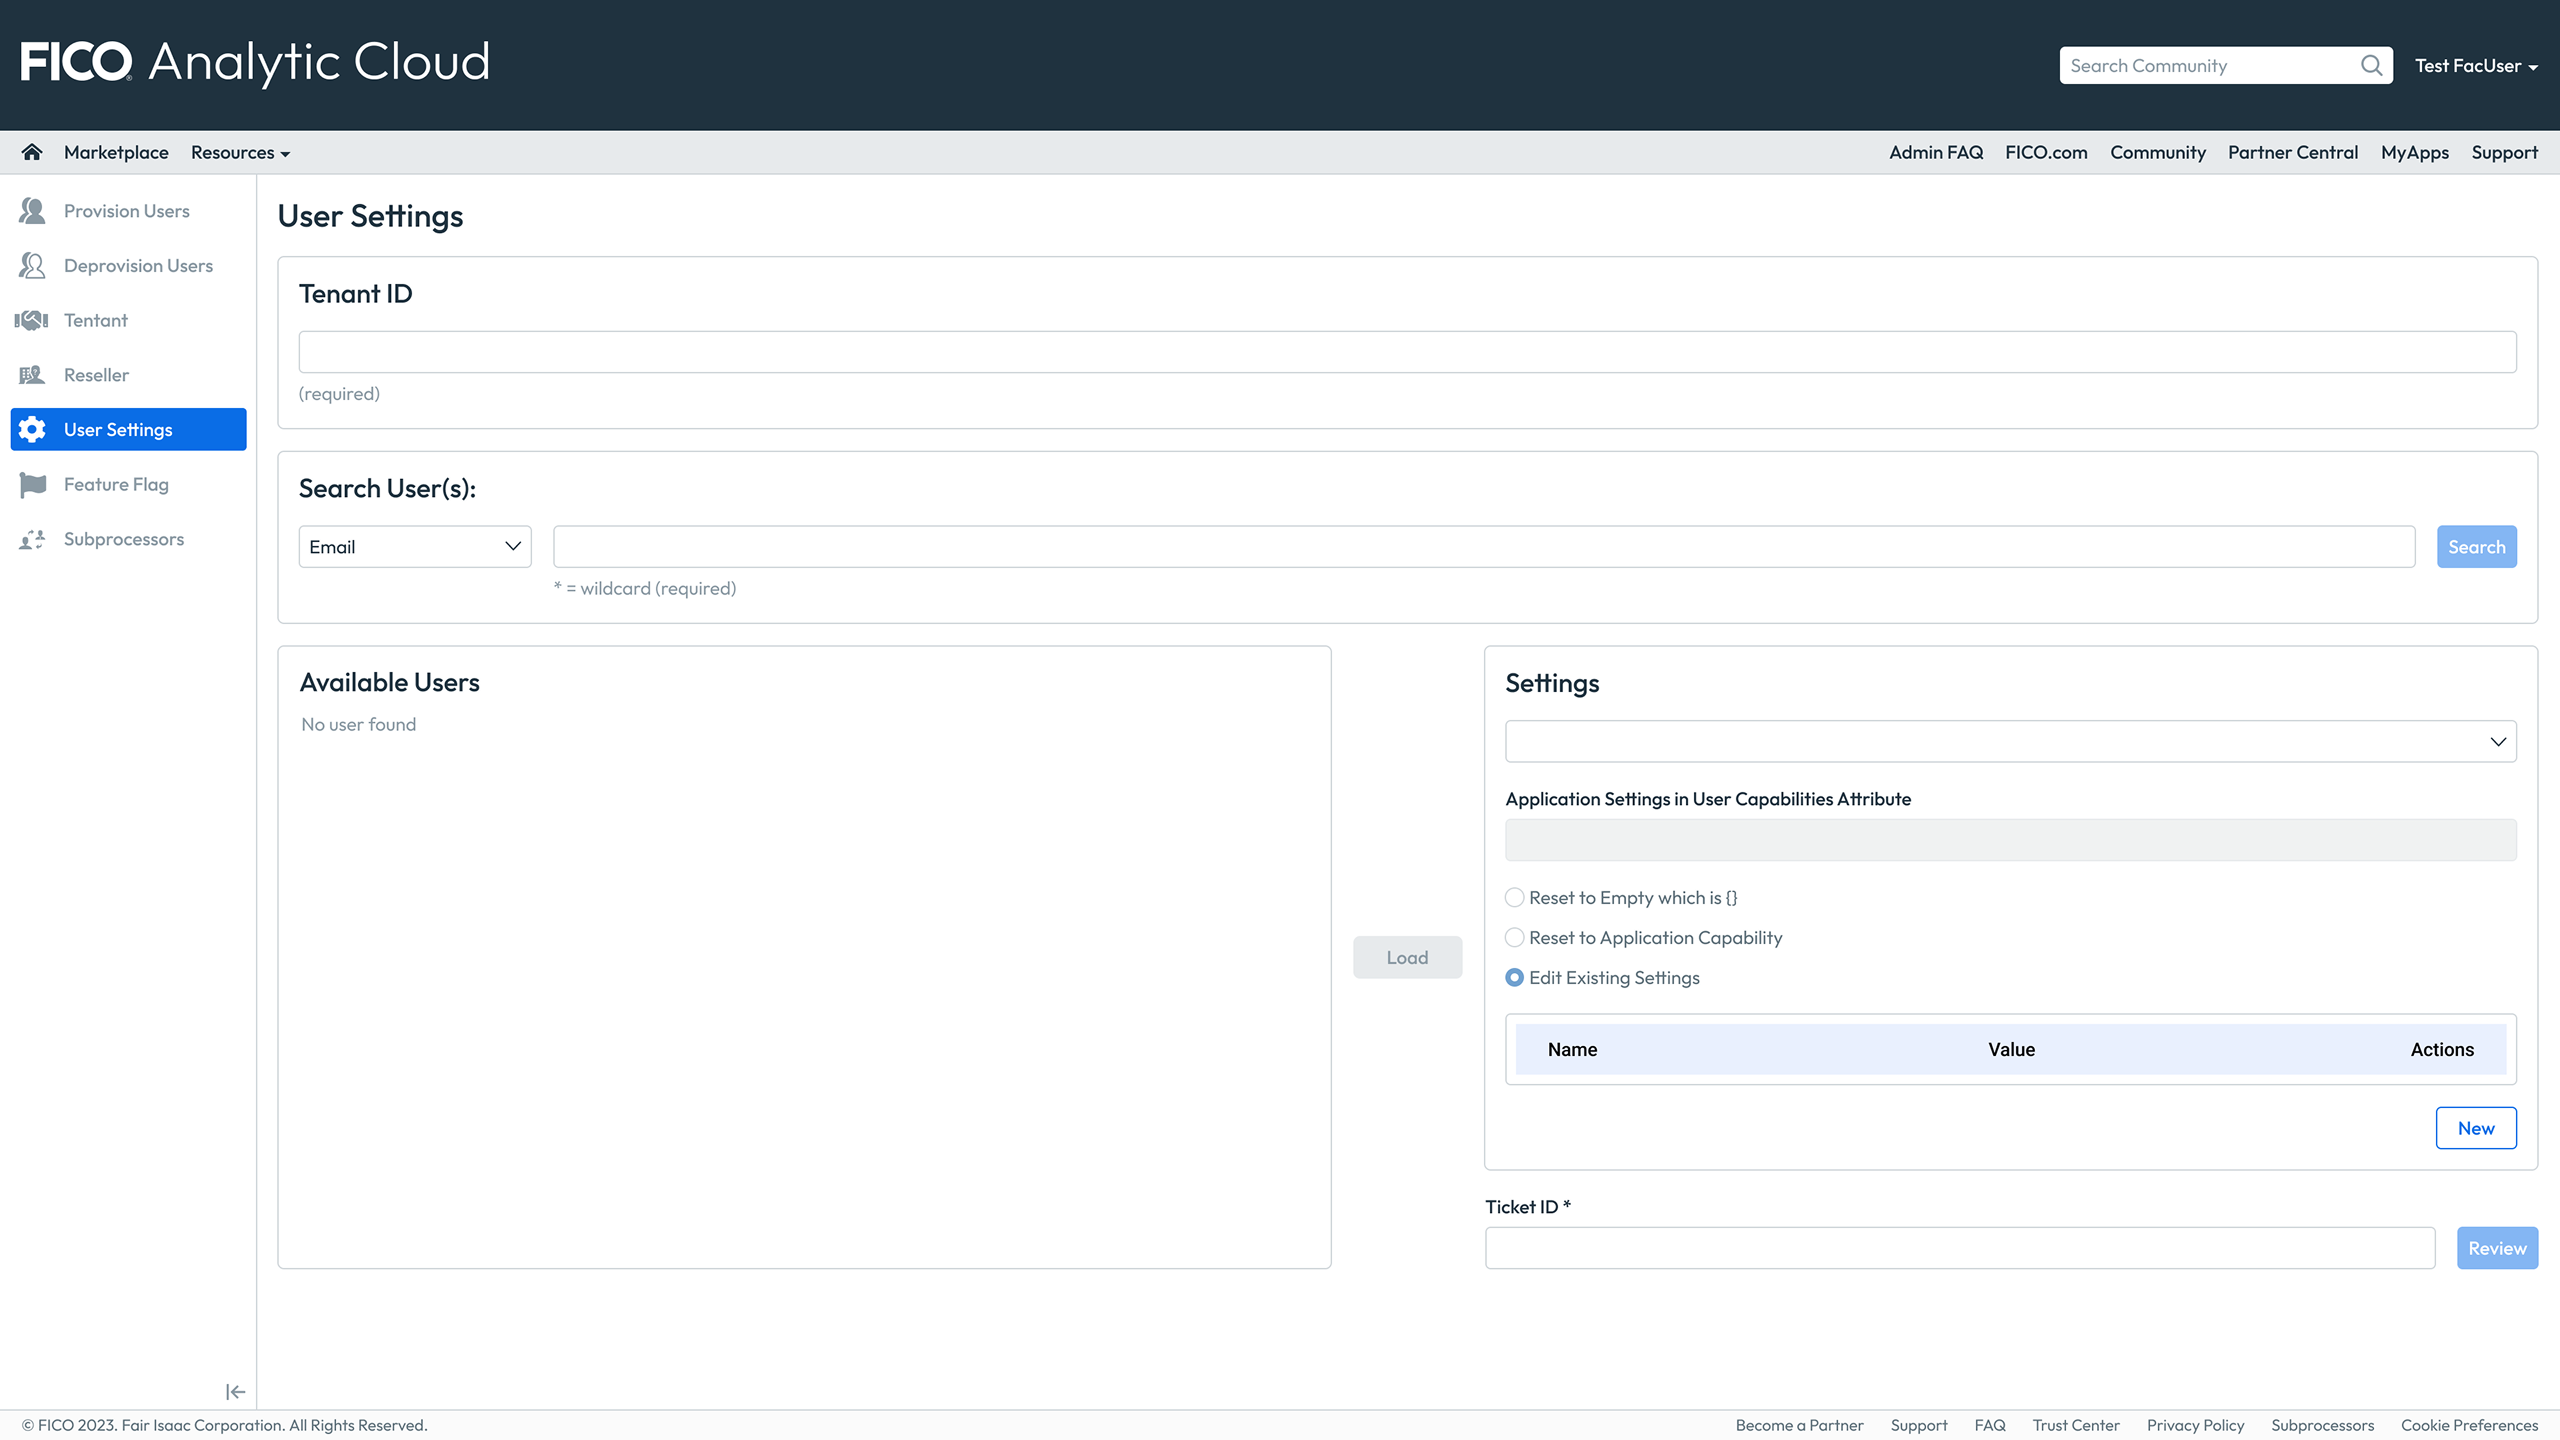The image size is (2560, 1440).
Task: Select Edit Existing Settings radio button
Action: [x=1515, y=978]
